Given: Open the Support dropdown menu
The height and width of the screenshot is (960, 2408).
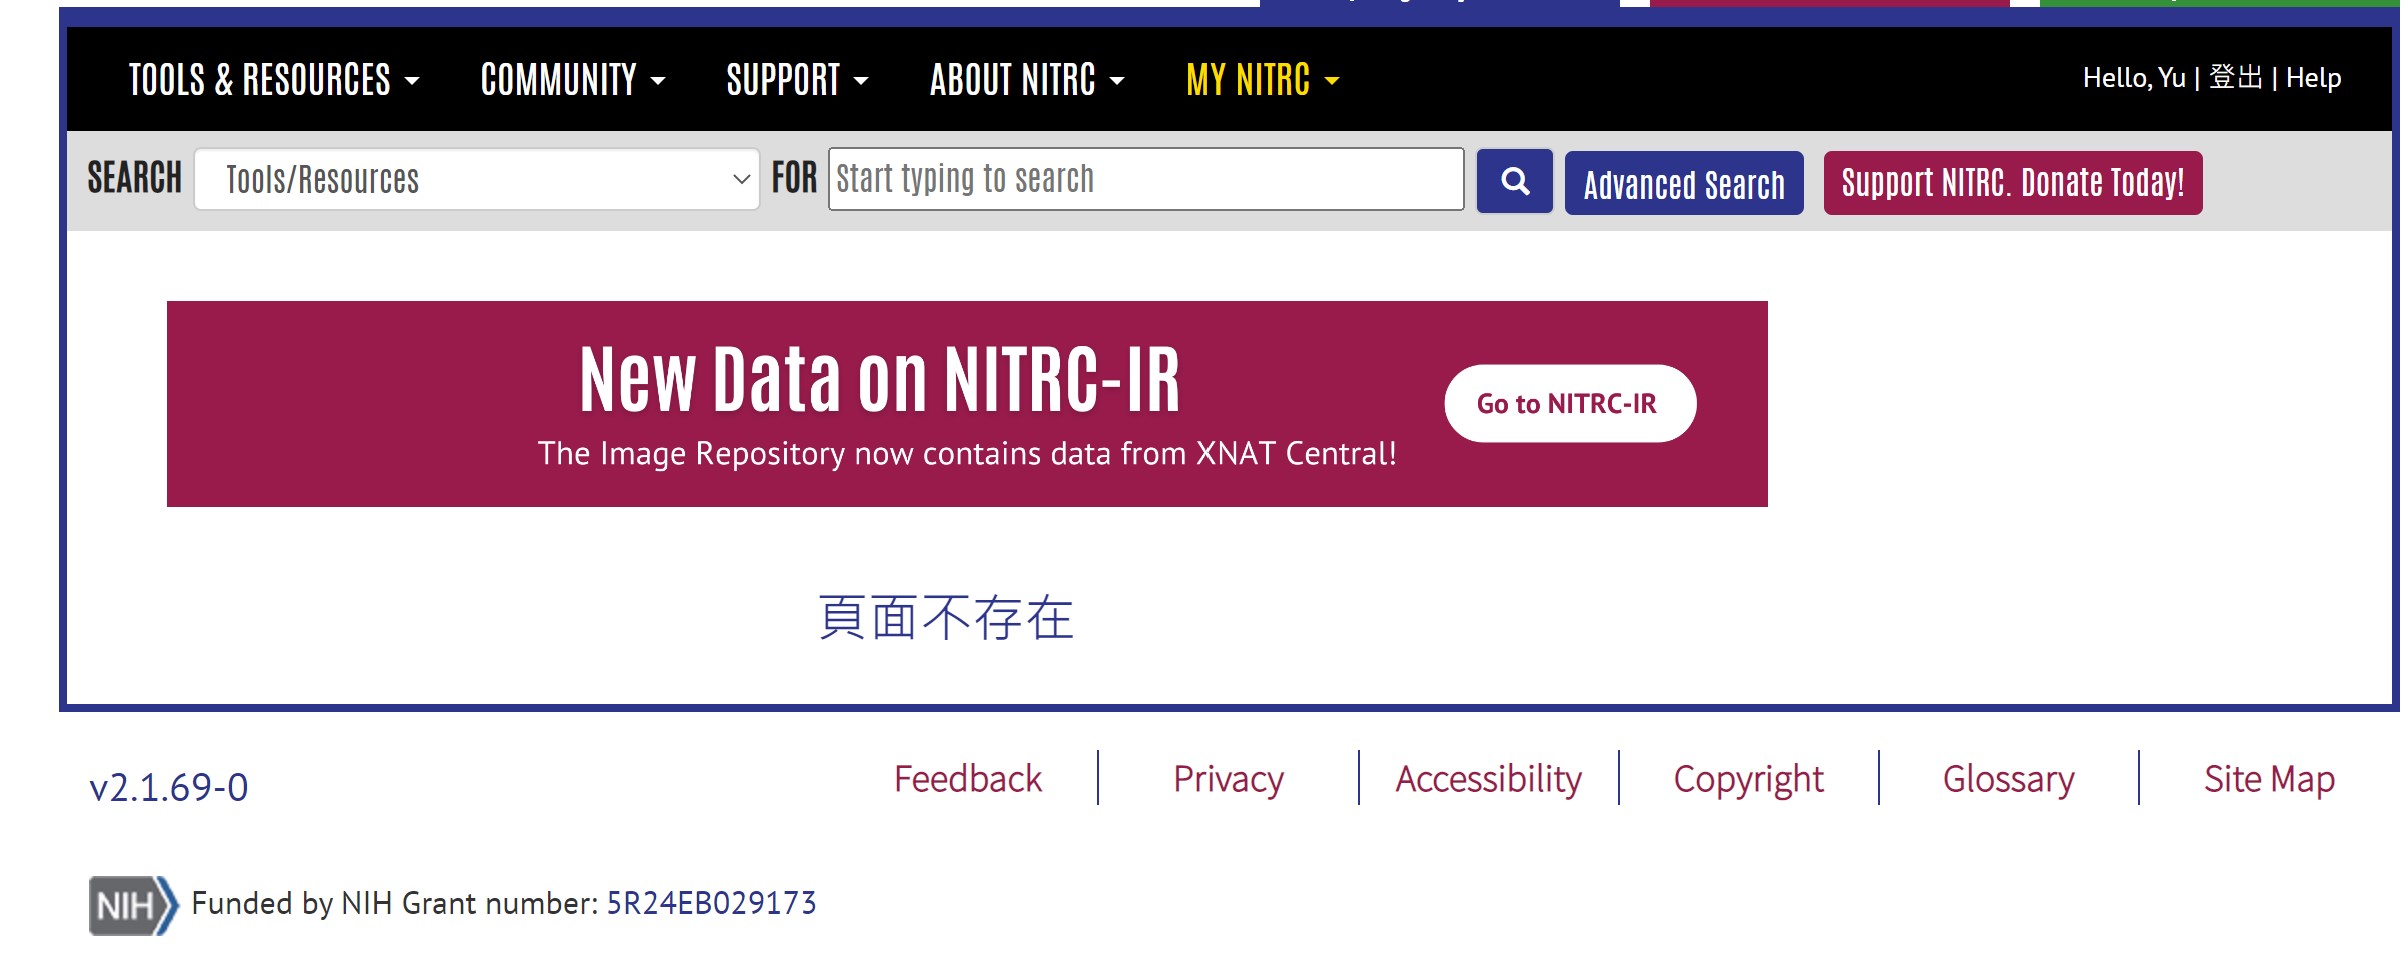Looking at the screenshot, I should (796, 80).
